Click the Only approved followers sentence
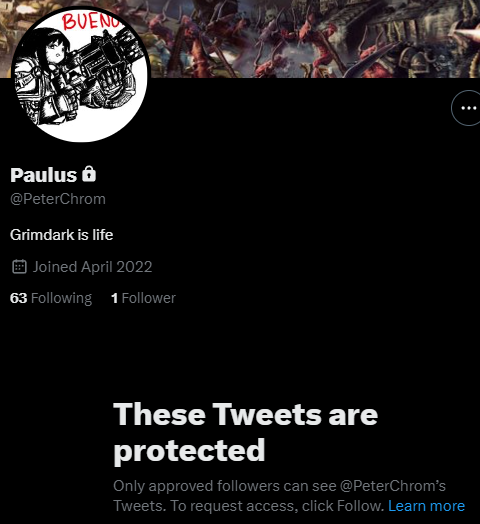The image size is (480, 524). click(279, 486)
